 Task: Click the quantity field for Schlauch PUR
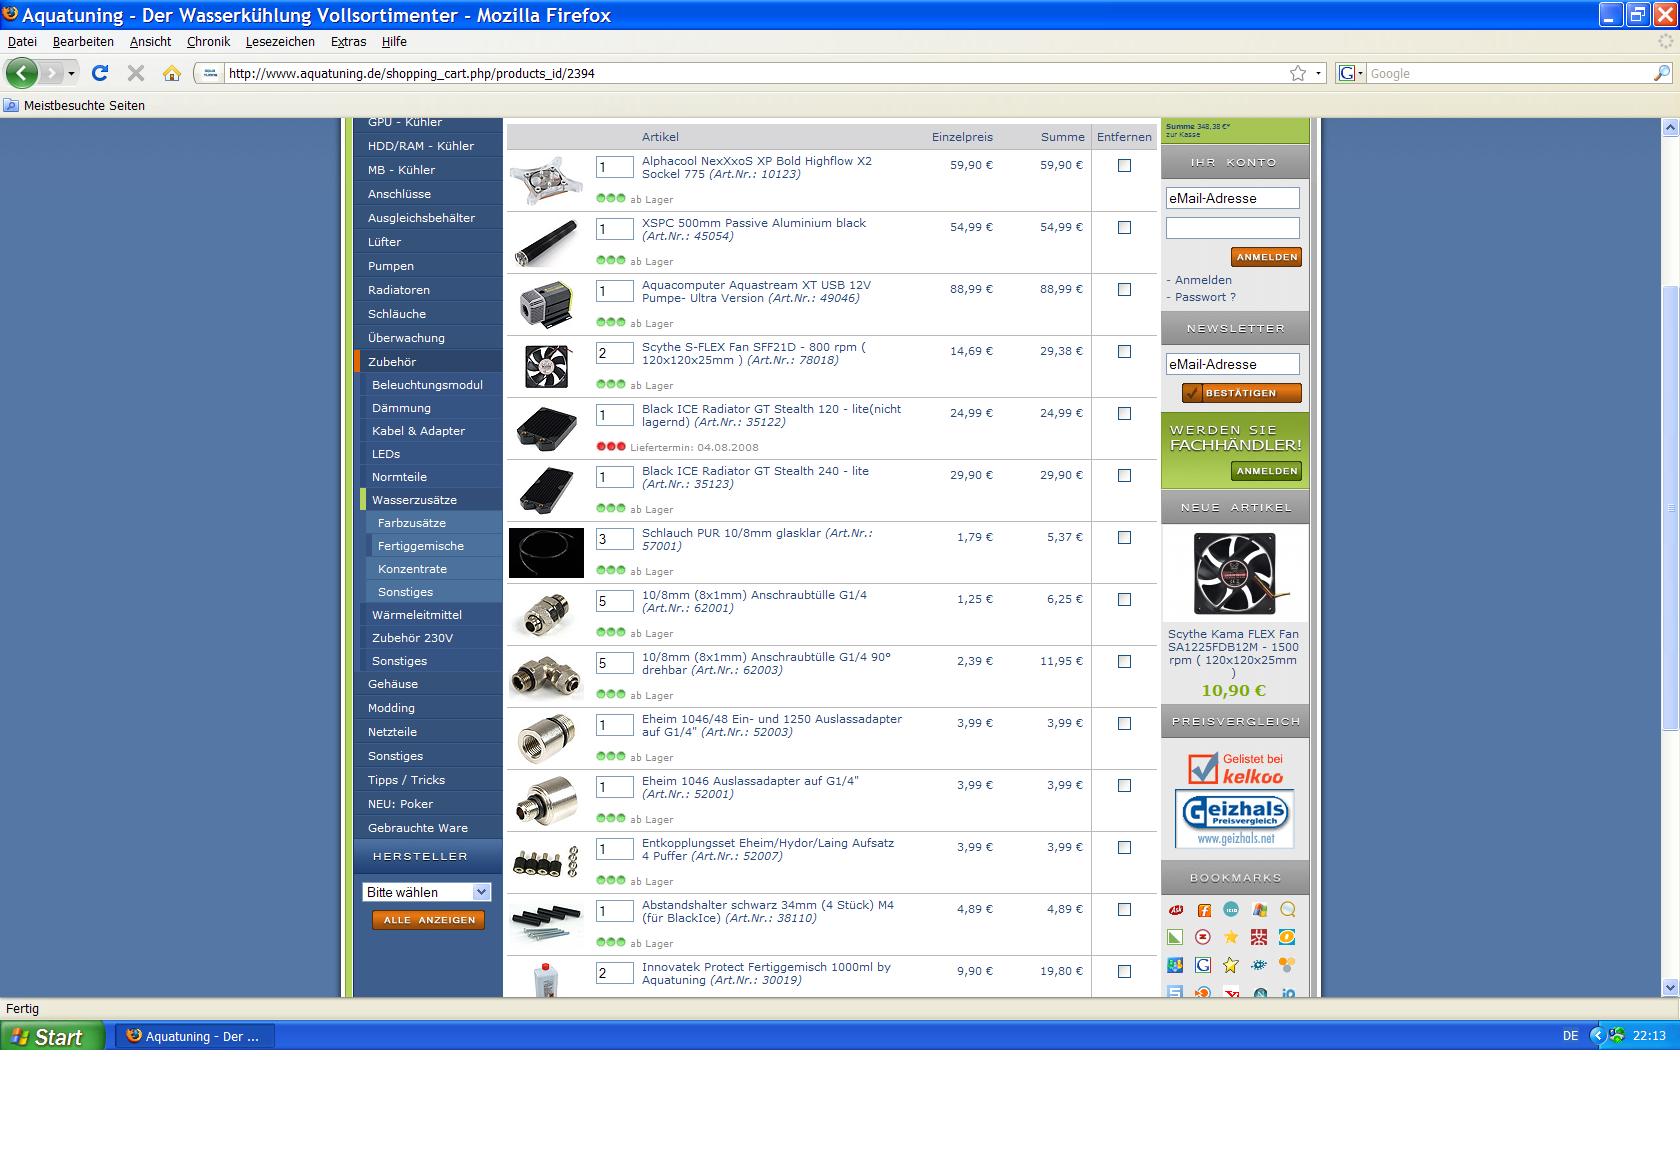pyautogui.click(x=614, y=539)
